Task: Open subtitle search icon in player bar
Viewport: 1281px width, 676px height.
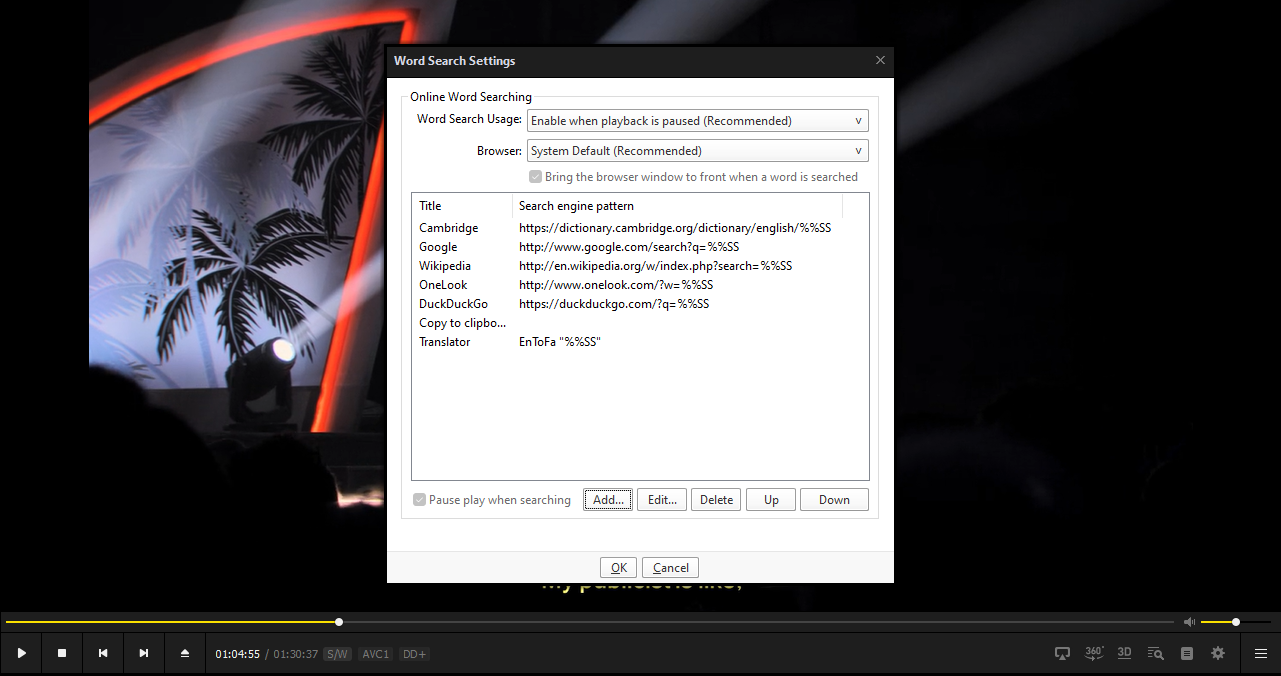Action: (1156, 653)
